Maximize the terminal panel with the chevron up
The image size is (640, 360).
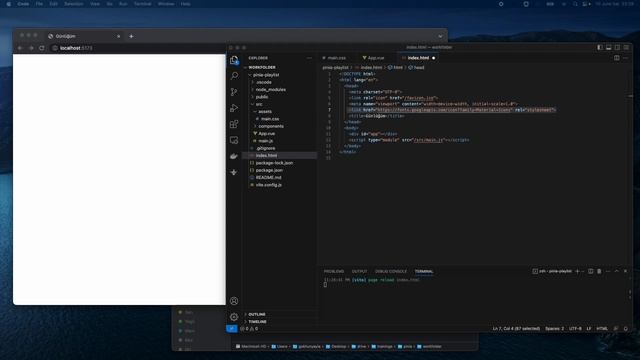point(617,271)
